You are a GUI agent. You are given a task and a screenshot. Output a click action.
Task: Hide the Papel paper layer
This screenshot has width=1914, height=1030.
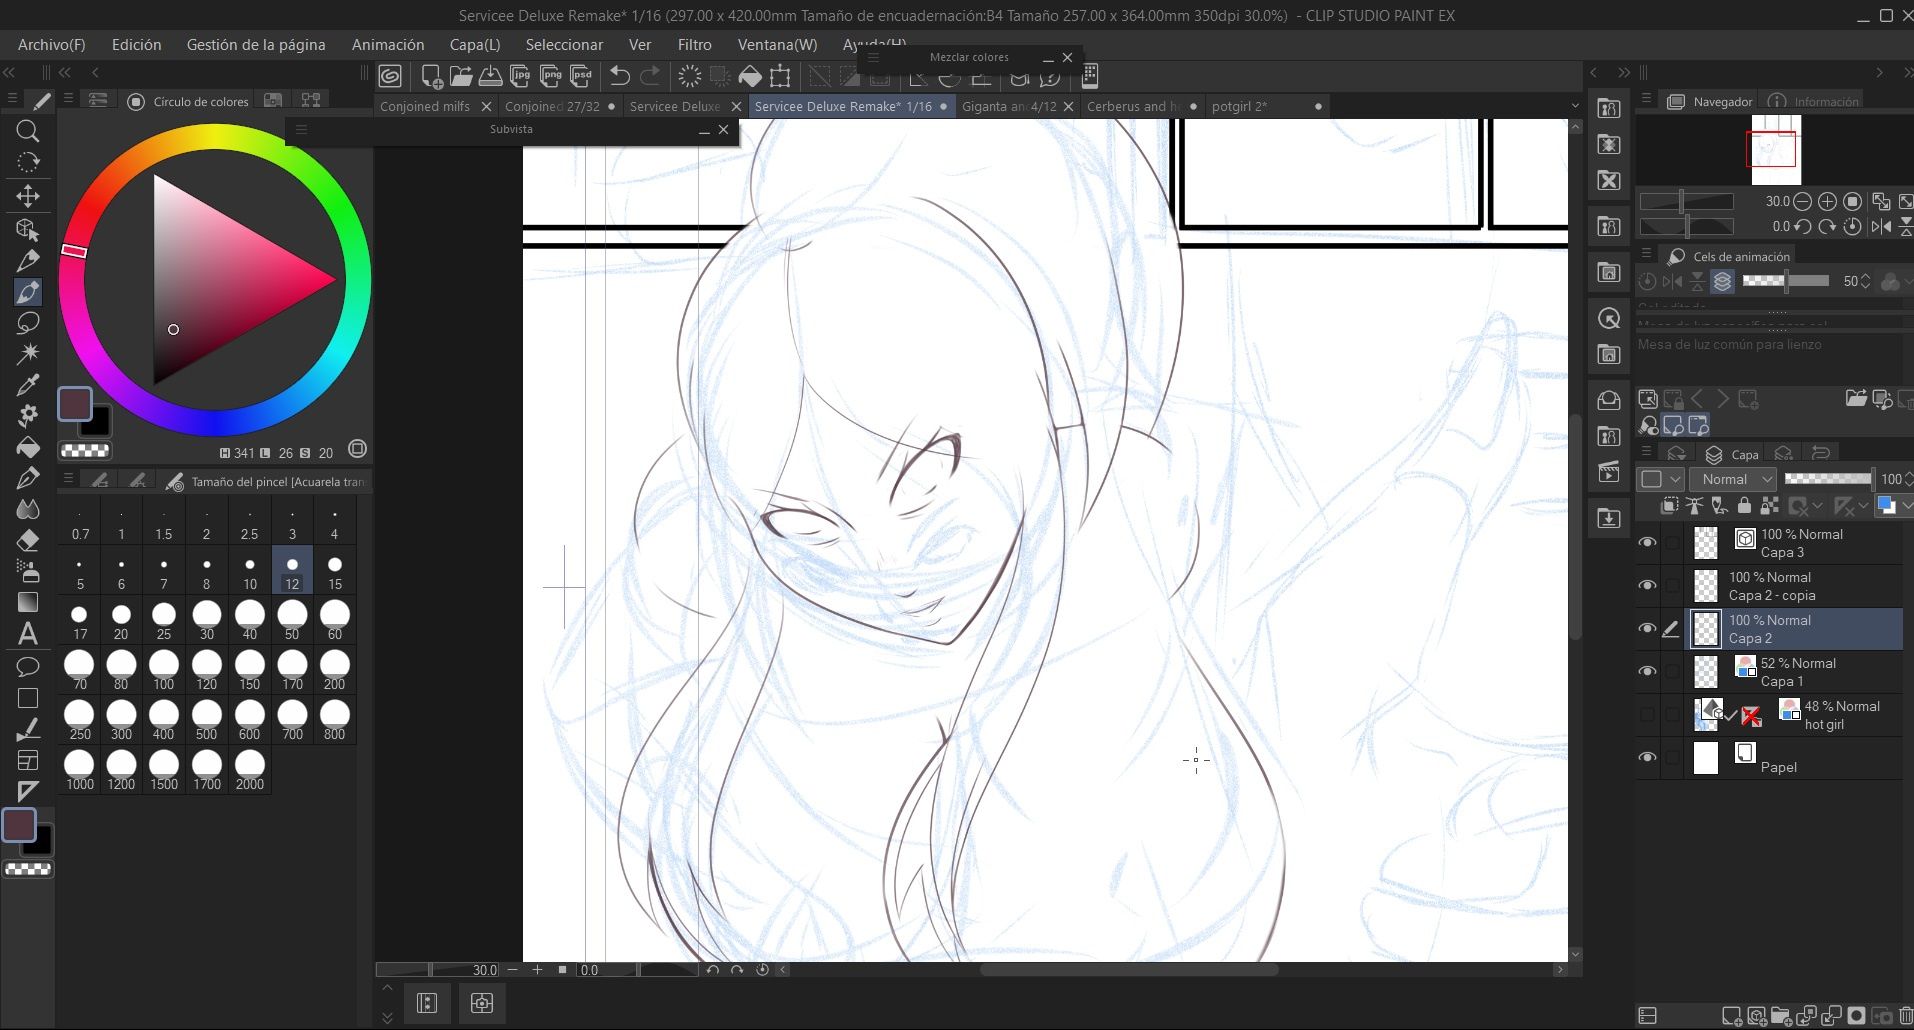point(1647,758)
